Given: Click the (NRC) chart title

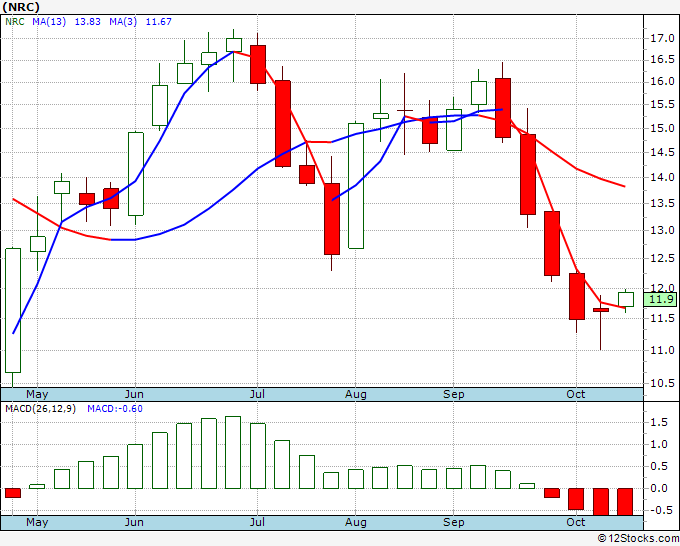Looking at the screenshot, I should (21, 7).
